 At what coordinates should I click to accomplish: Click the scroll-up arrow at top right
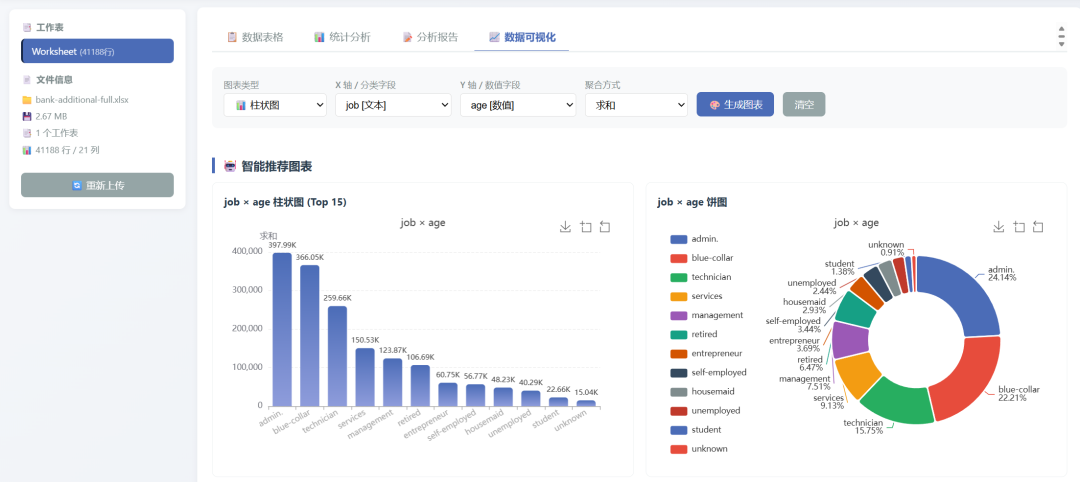1061,30
